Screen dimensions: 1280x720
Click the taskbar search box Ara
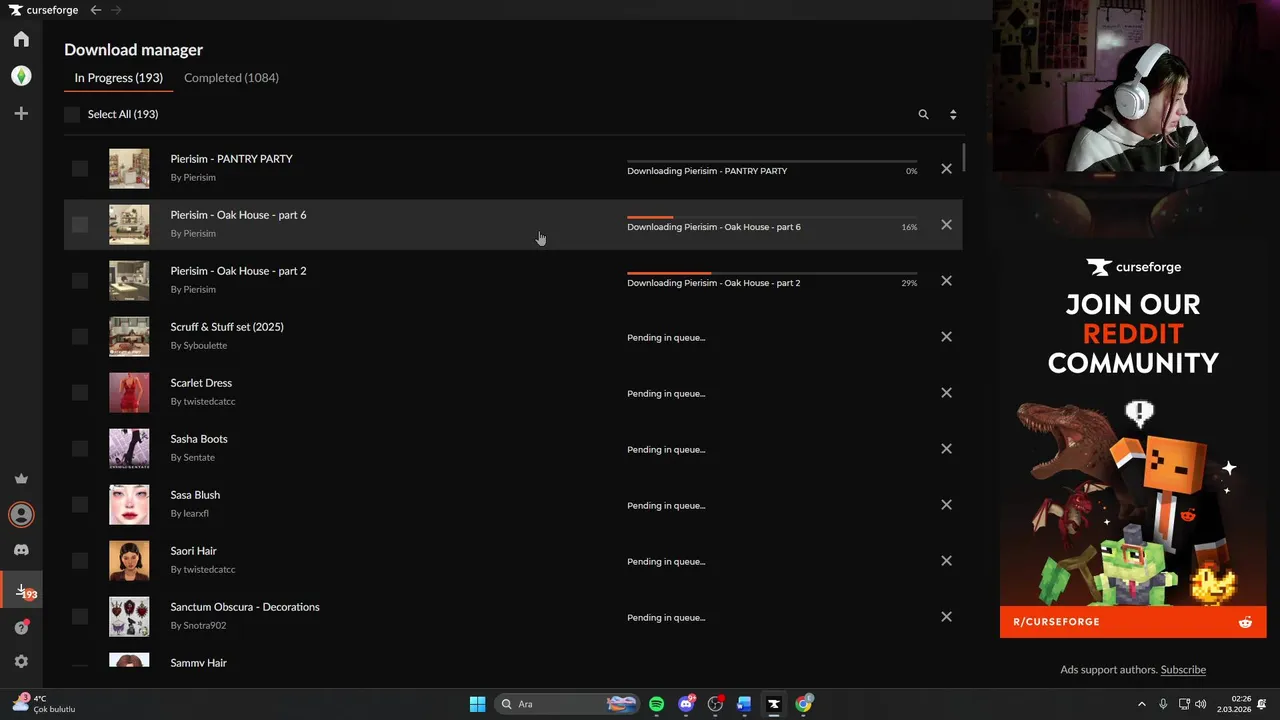568,704
